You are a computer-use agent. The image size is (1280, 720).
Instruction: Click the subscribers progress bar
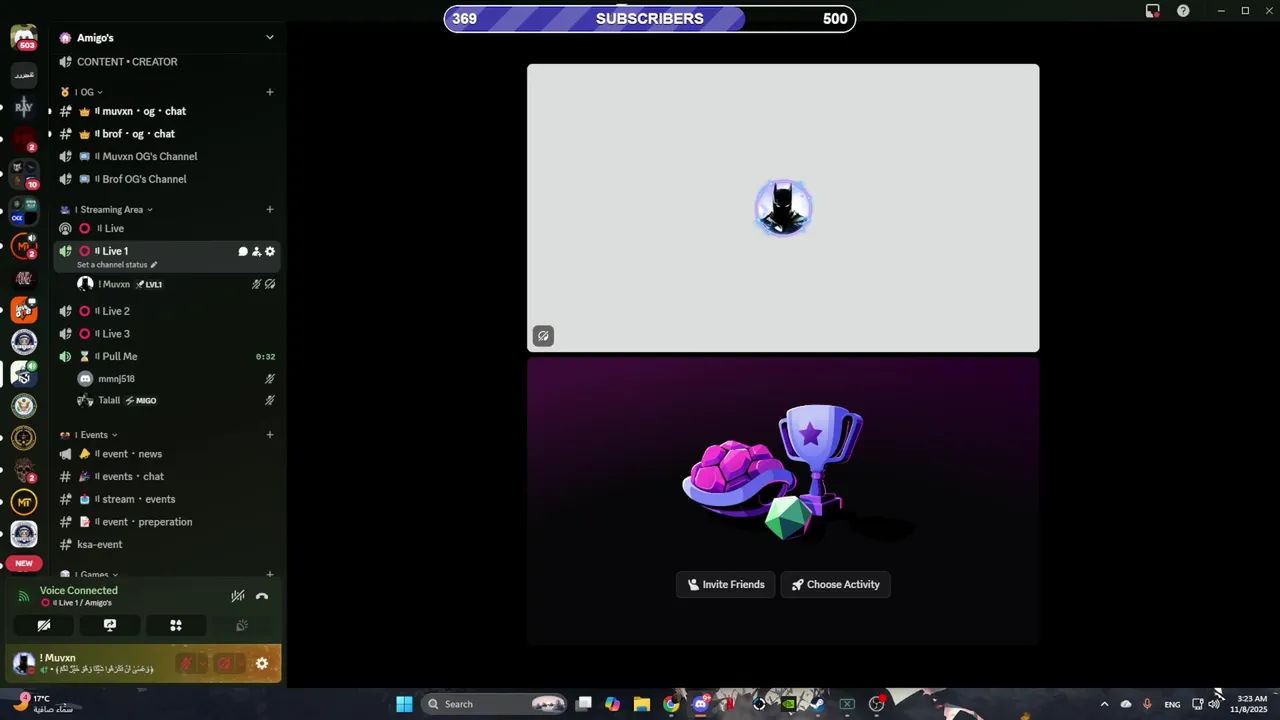coord(650,18)
